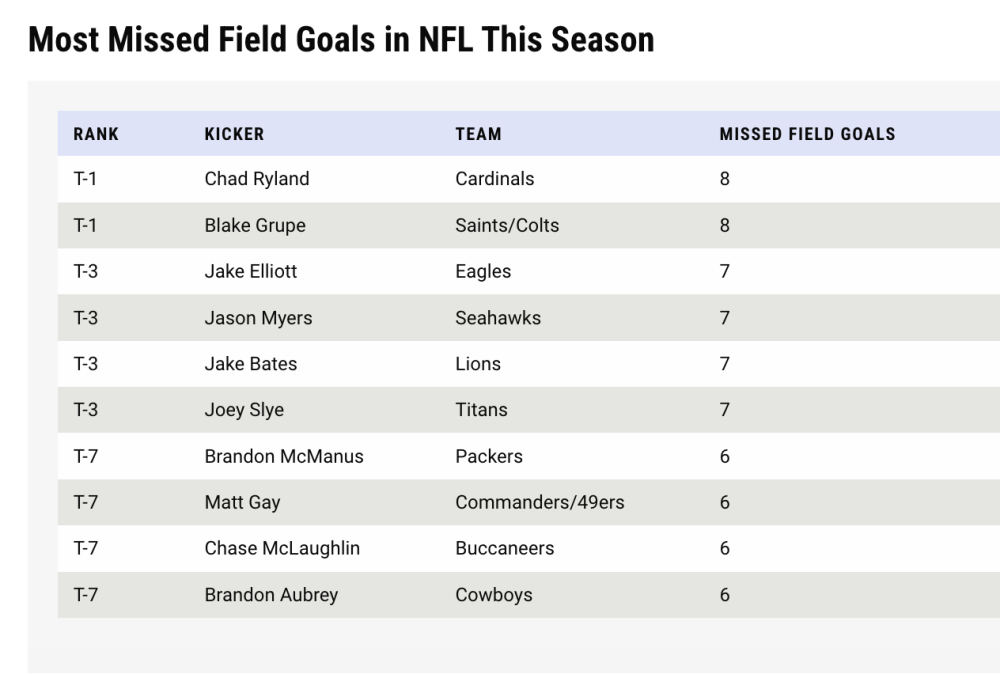Select Blake Grupe in the kicker column
1000x674 pixels.
point(255,226)
